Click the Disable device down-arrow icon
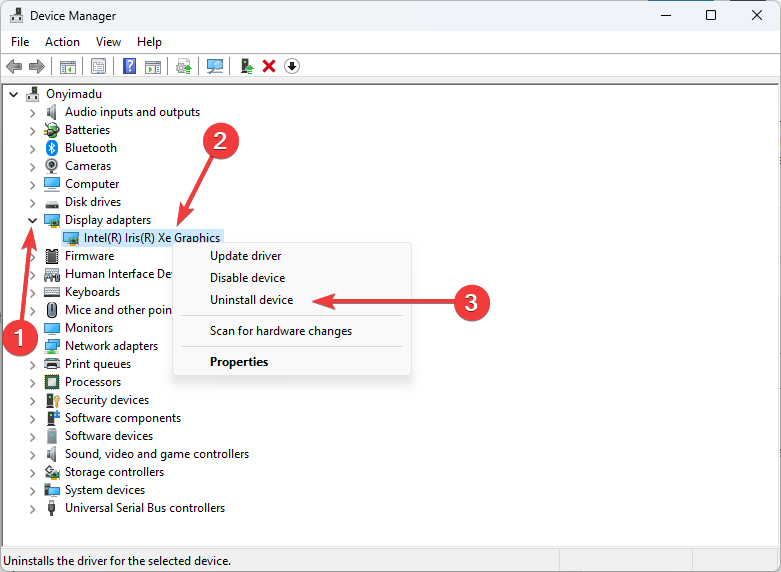This screenshot has width=781, height=572. 292,66
